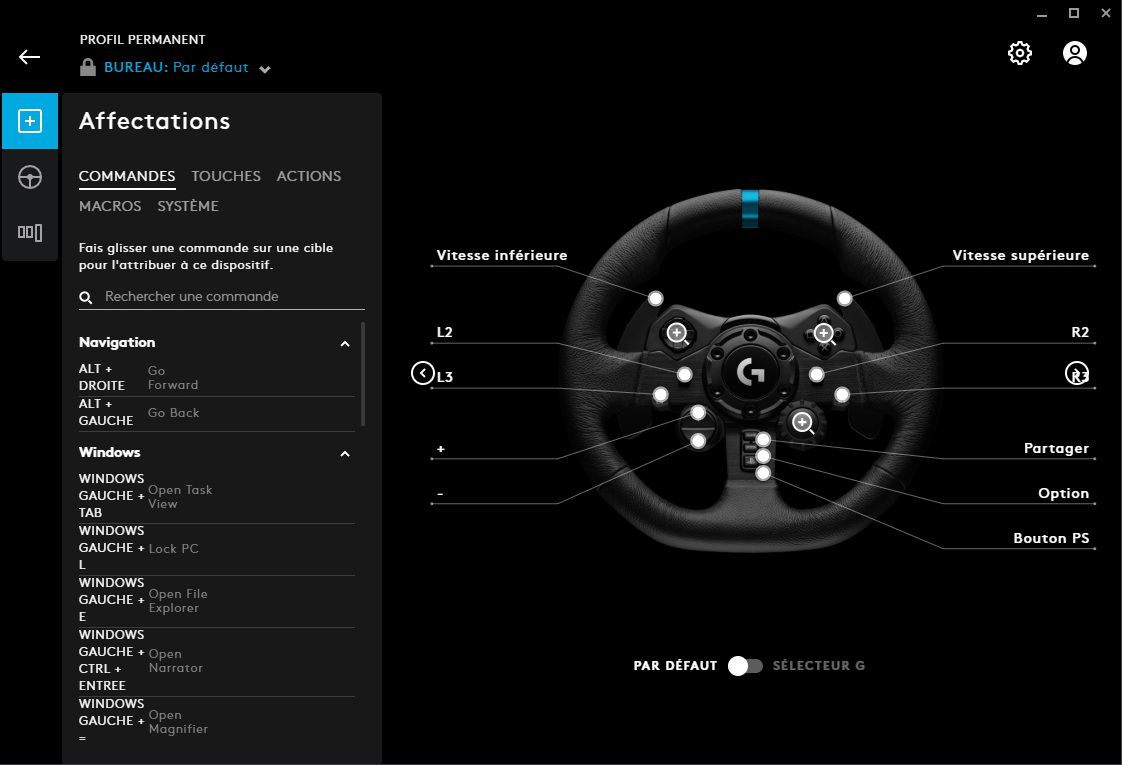Open the user account icon
This screenshot has height=765, width=1122.
click(x=1074, y=53)
